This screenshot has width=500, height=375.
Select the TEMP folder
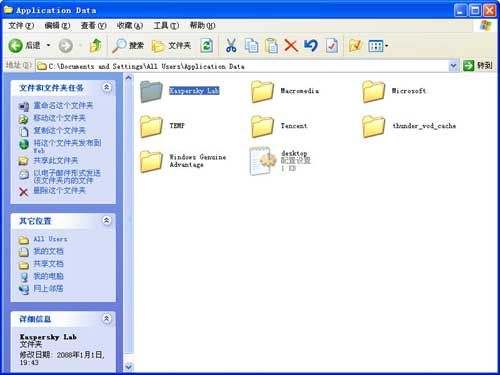tap(162, 126)
